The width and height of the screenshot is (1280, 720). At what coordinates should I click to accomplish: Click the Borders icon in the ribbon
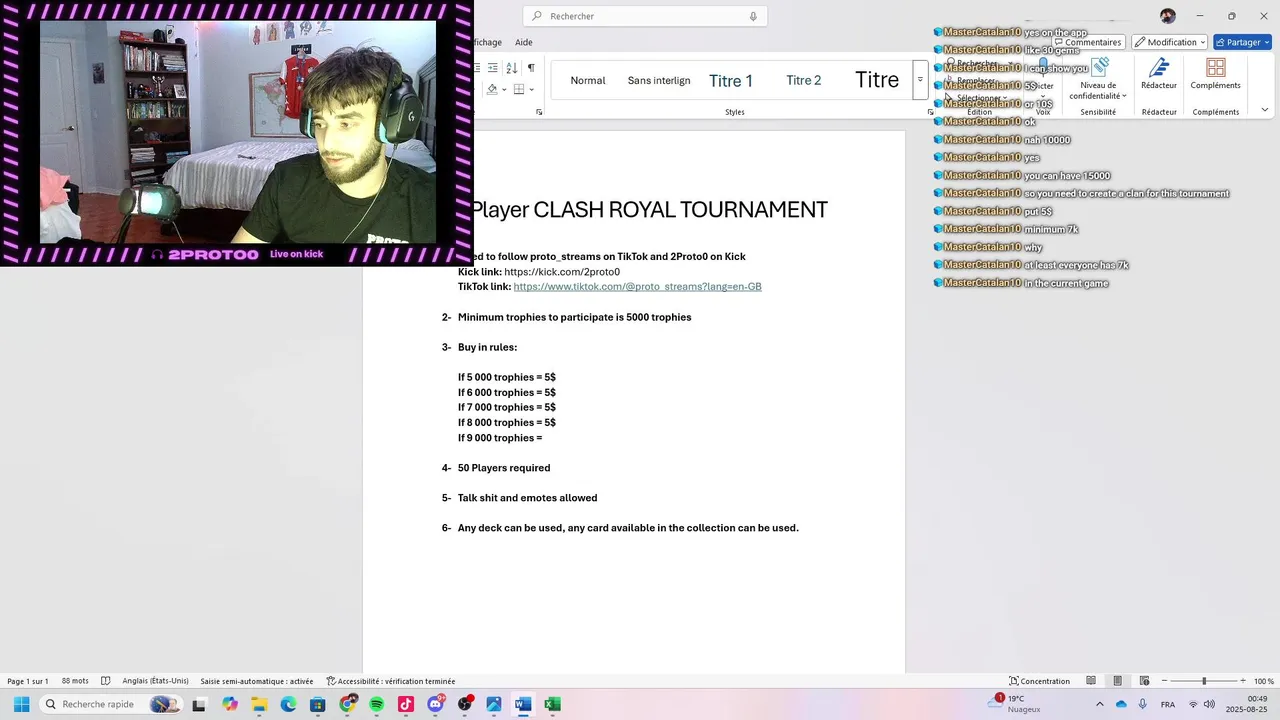click(518, 89)
